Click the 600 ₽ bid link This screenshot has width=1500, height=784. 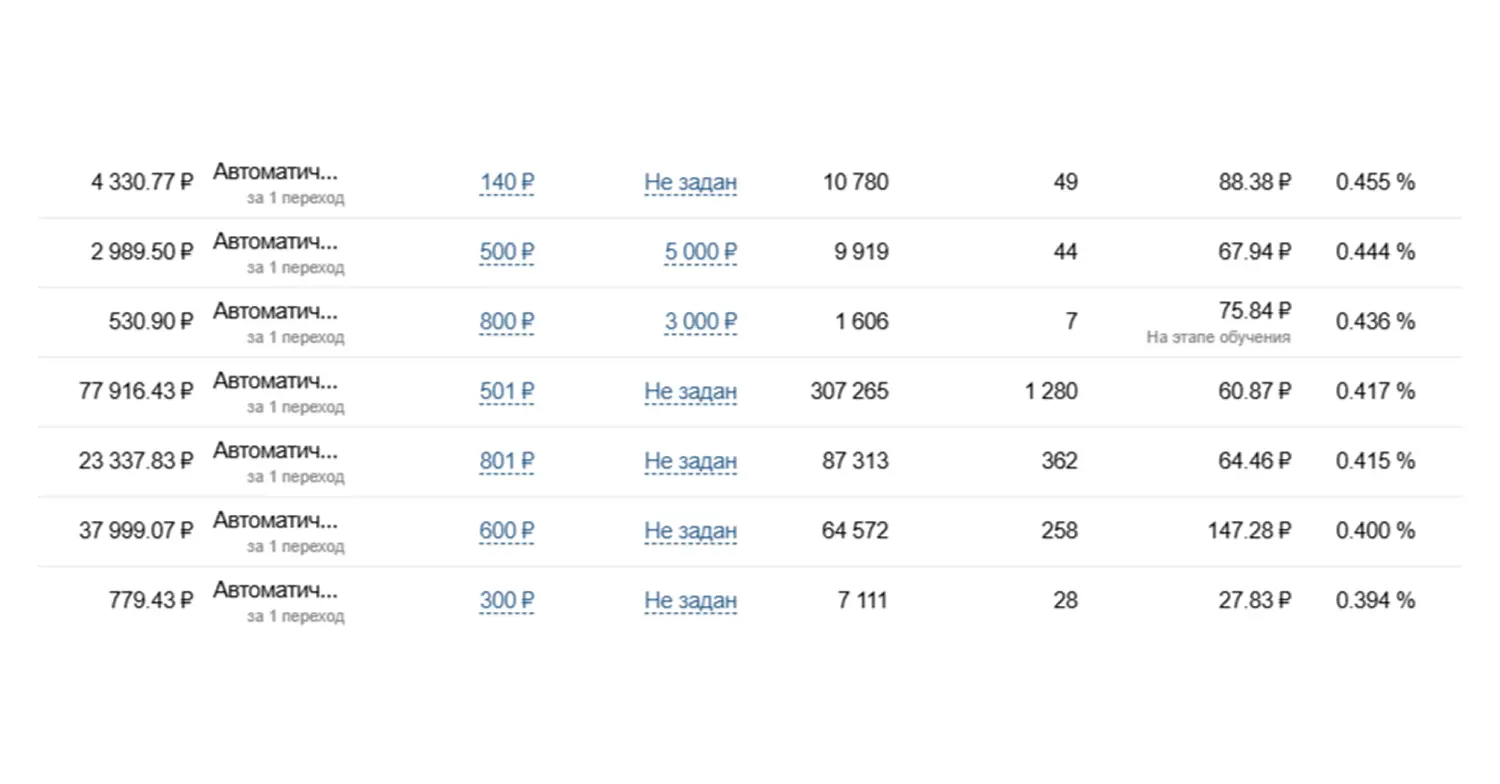coord(507,530)
